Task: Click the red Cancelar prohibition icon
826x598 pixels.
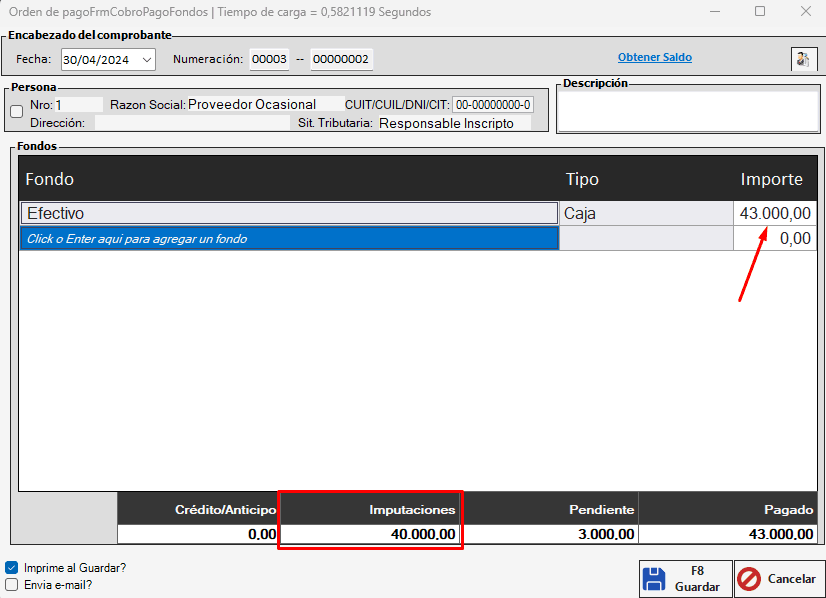Action: tap(749, 579)
